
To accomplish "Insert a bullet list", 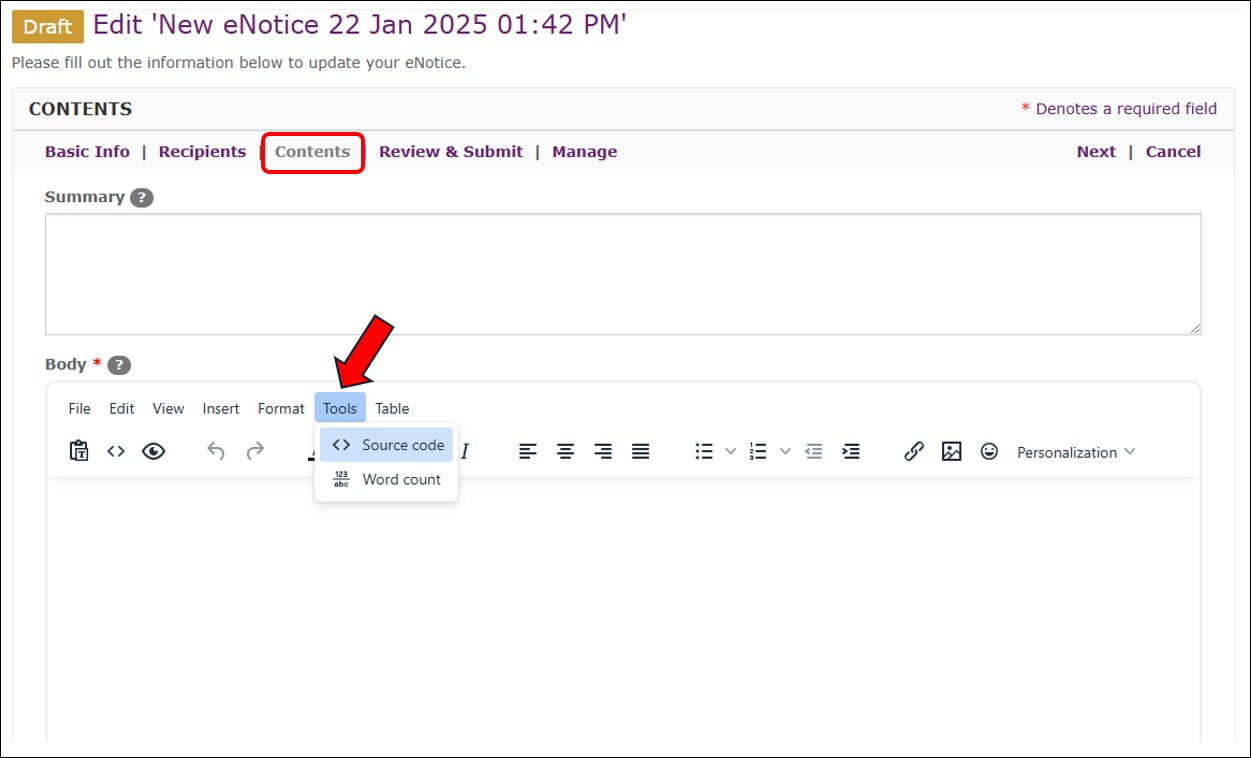I will pos(704,452).
